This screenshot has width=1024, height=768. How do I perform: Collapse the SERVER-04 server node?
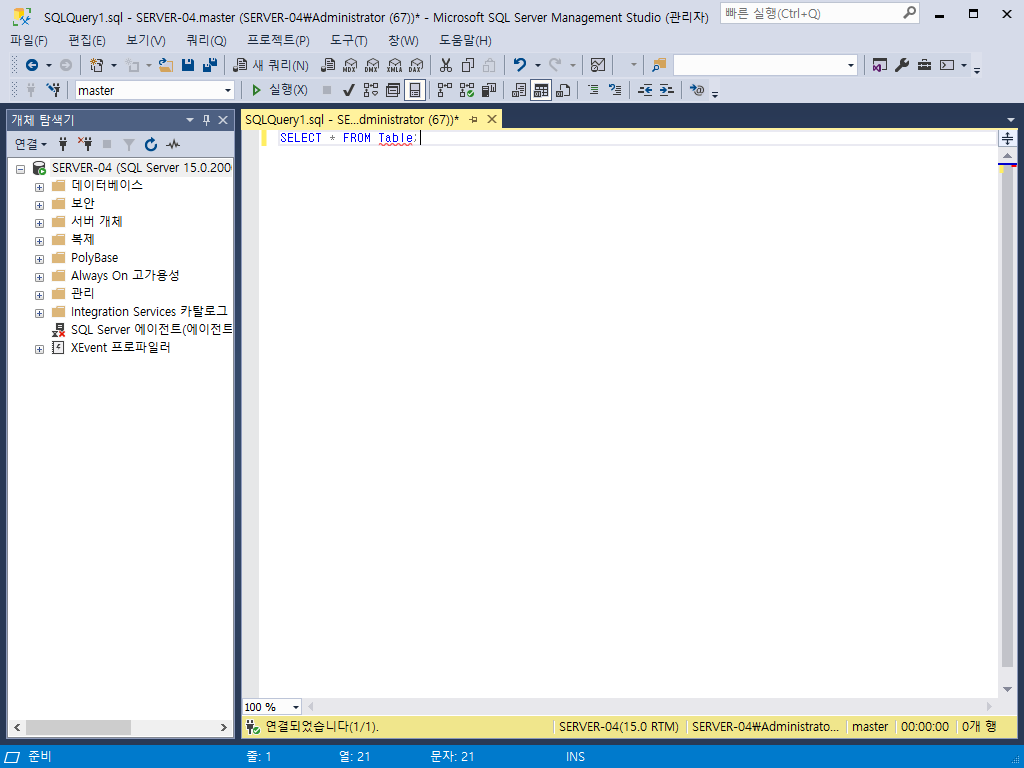point(20,169)
